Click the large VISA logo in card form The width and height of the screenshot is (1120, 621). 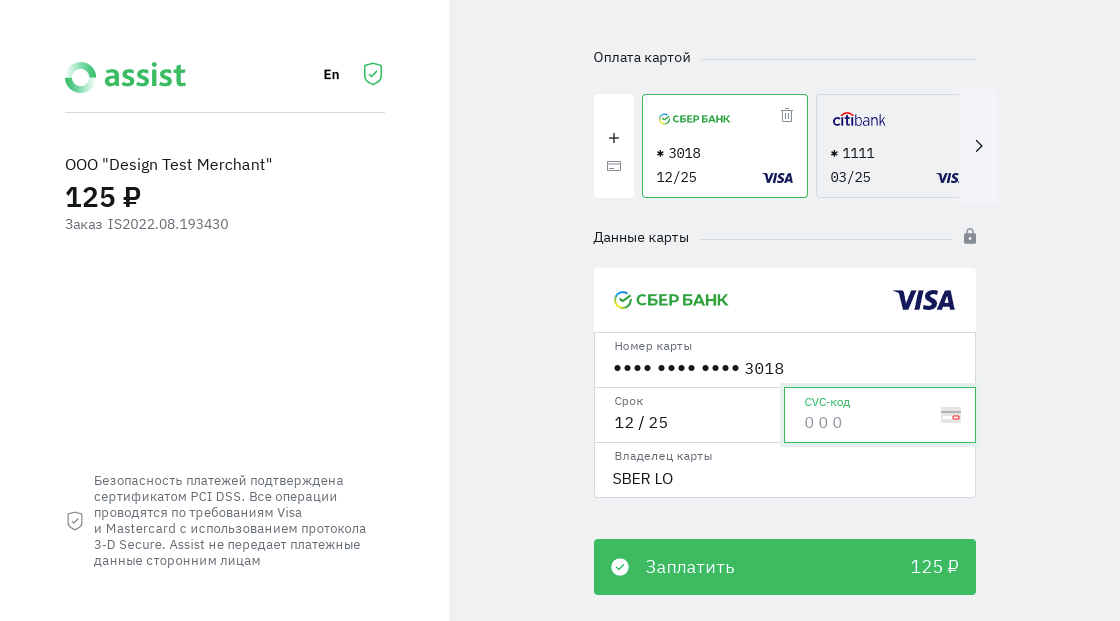click(923, 300)
